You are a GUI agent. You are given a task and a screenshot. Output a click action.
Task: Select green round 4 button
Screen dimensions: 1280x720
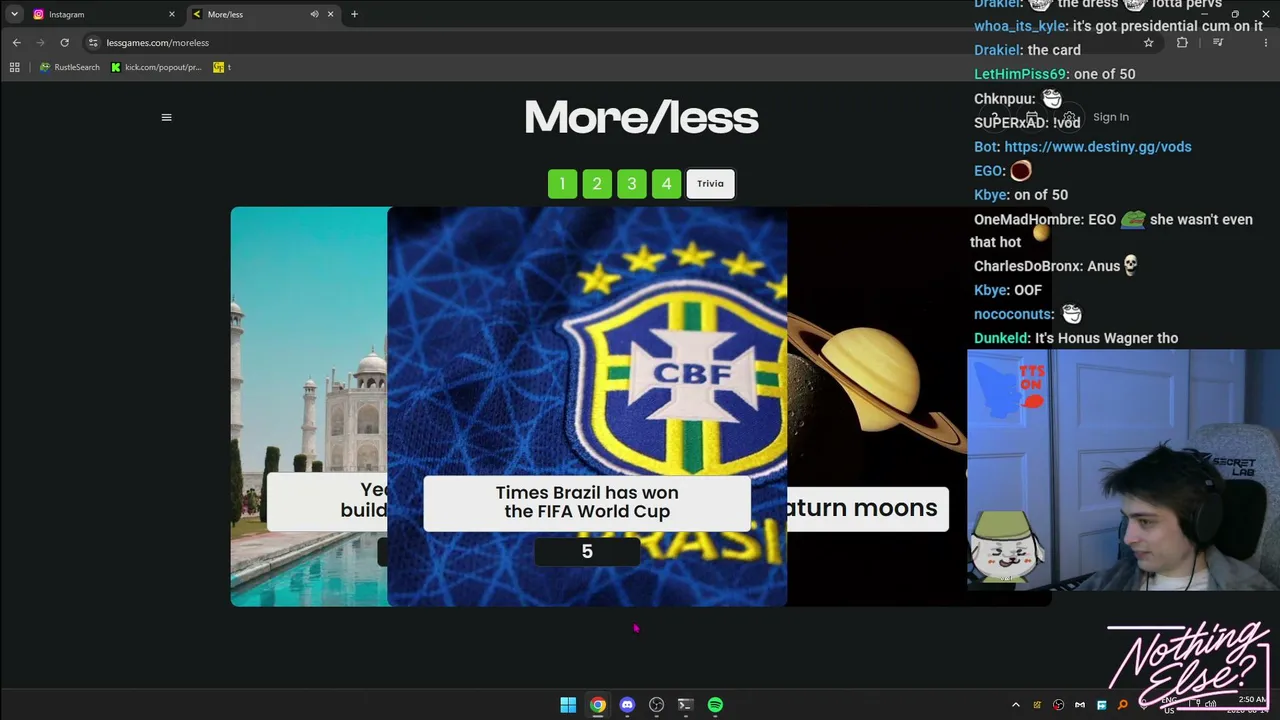point(666,184)
